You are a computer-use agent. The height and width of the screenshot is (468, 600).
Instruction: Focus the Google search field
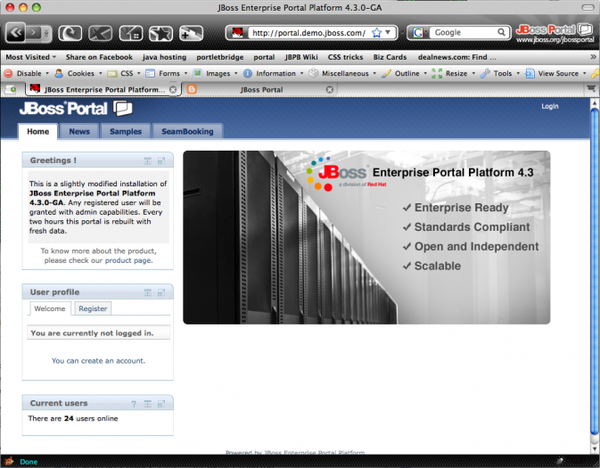click(463, 33)
